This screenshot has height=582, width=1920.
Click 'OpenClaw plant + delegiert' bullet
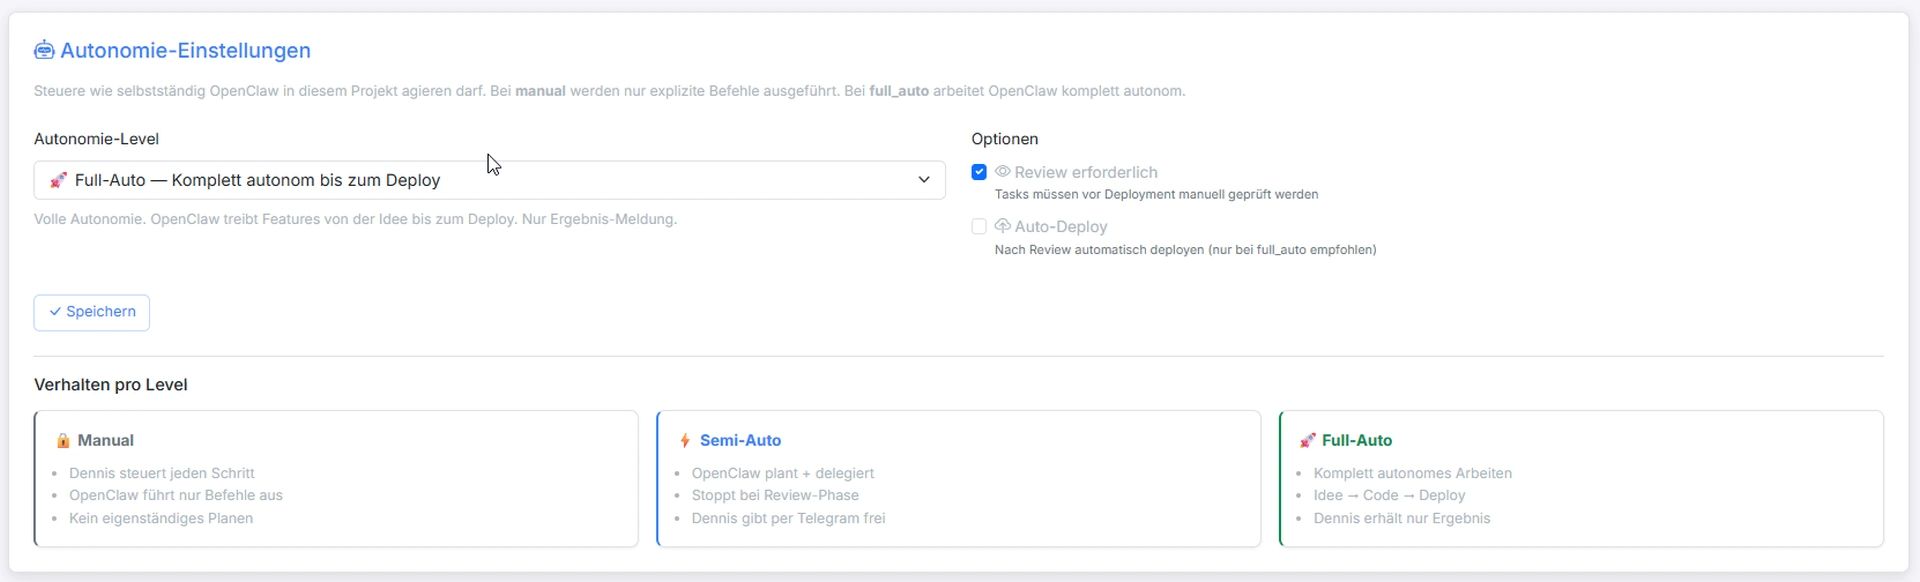(x=783, y=473)
